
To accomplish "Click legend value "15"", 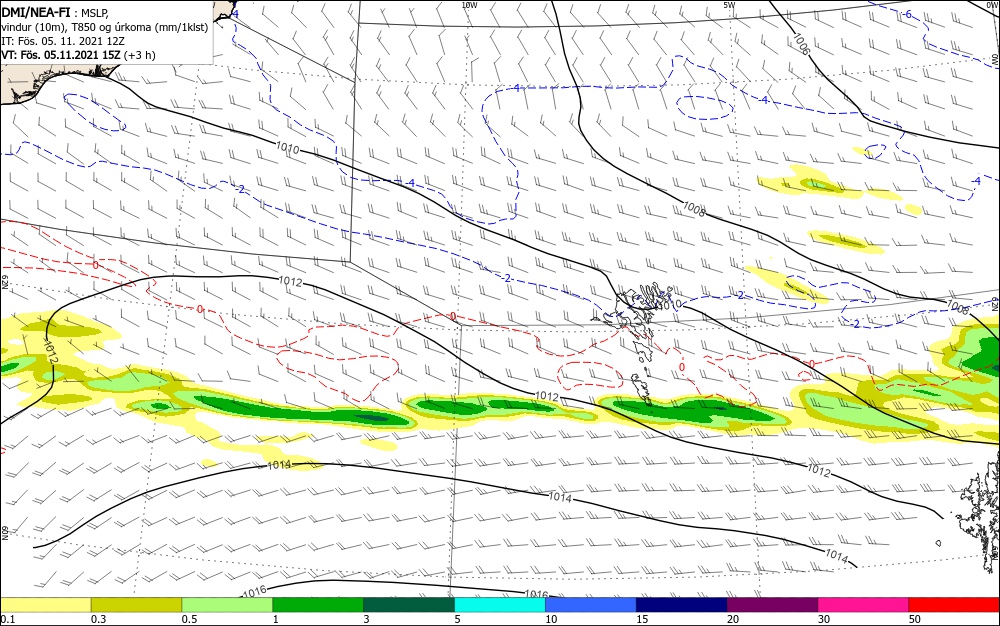I will (x=642, y=619).
